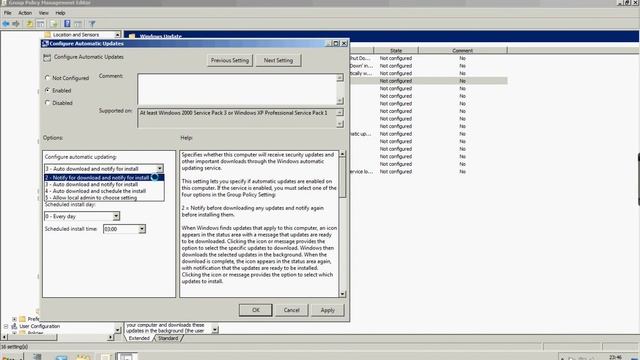This screenshot has height=360, width=640.
Task: Click the Comment column header
Action: 462,51
